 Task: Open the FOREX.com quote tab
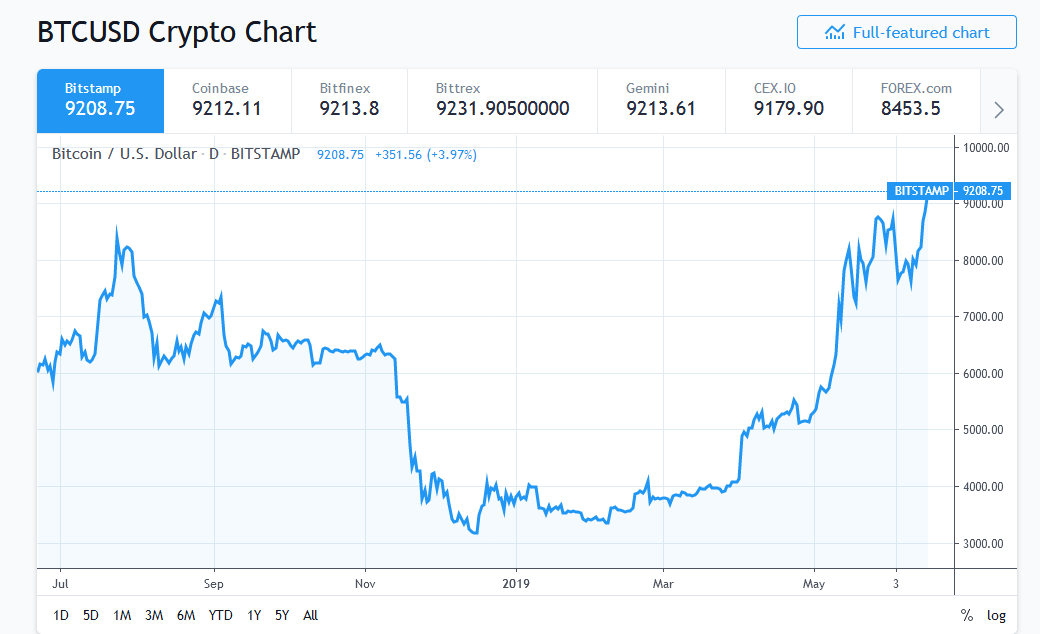coord(916,100)
